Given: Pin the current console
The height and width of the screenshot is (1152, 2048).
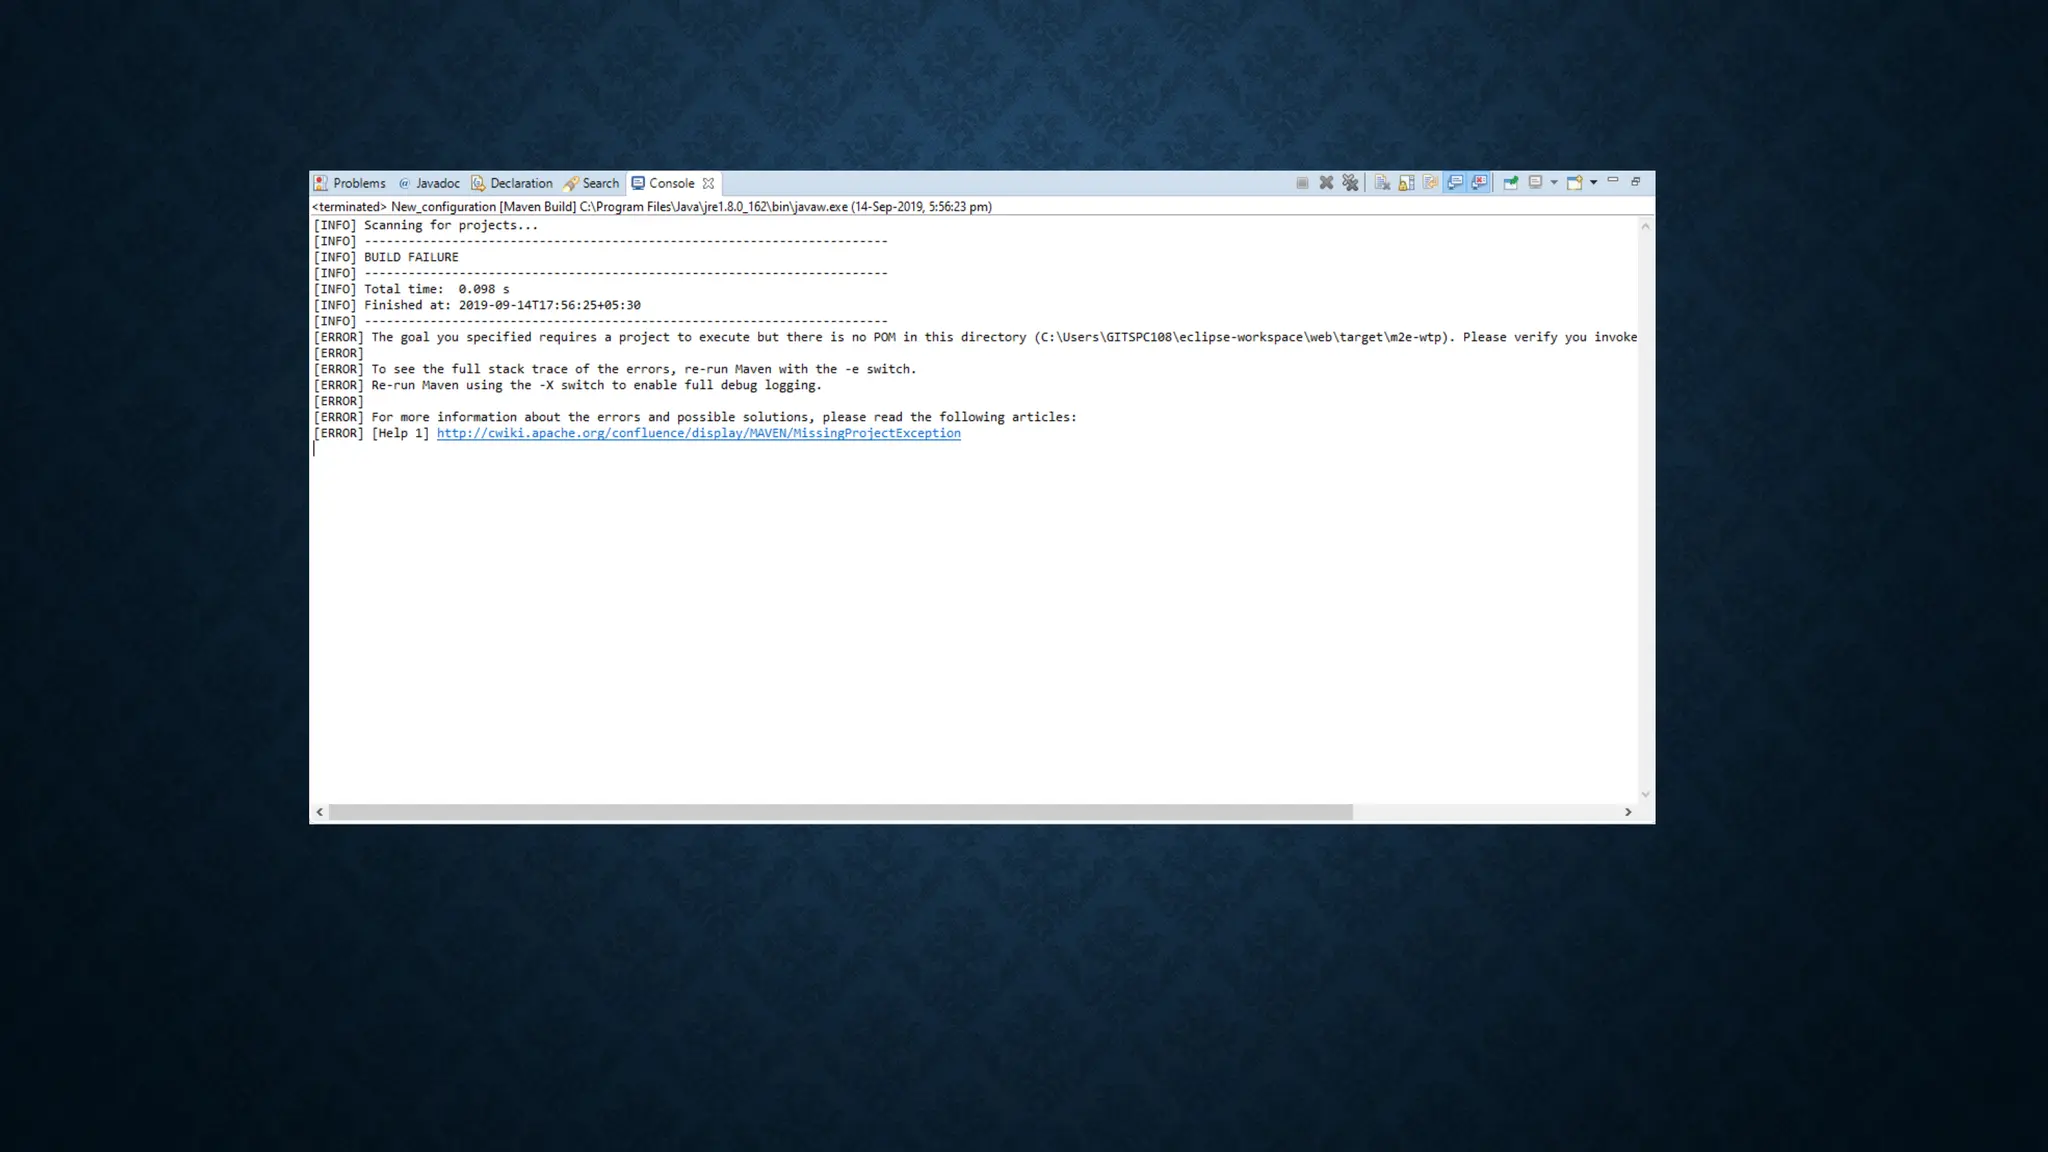Looking at the screenshot, I should [x=1511, y=183].
